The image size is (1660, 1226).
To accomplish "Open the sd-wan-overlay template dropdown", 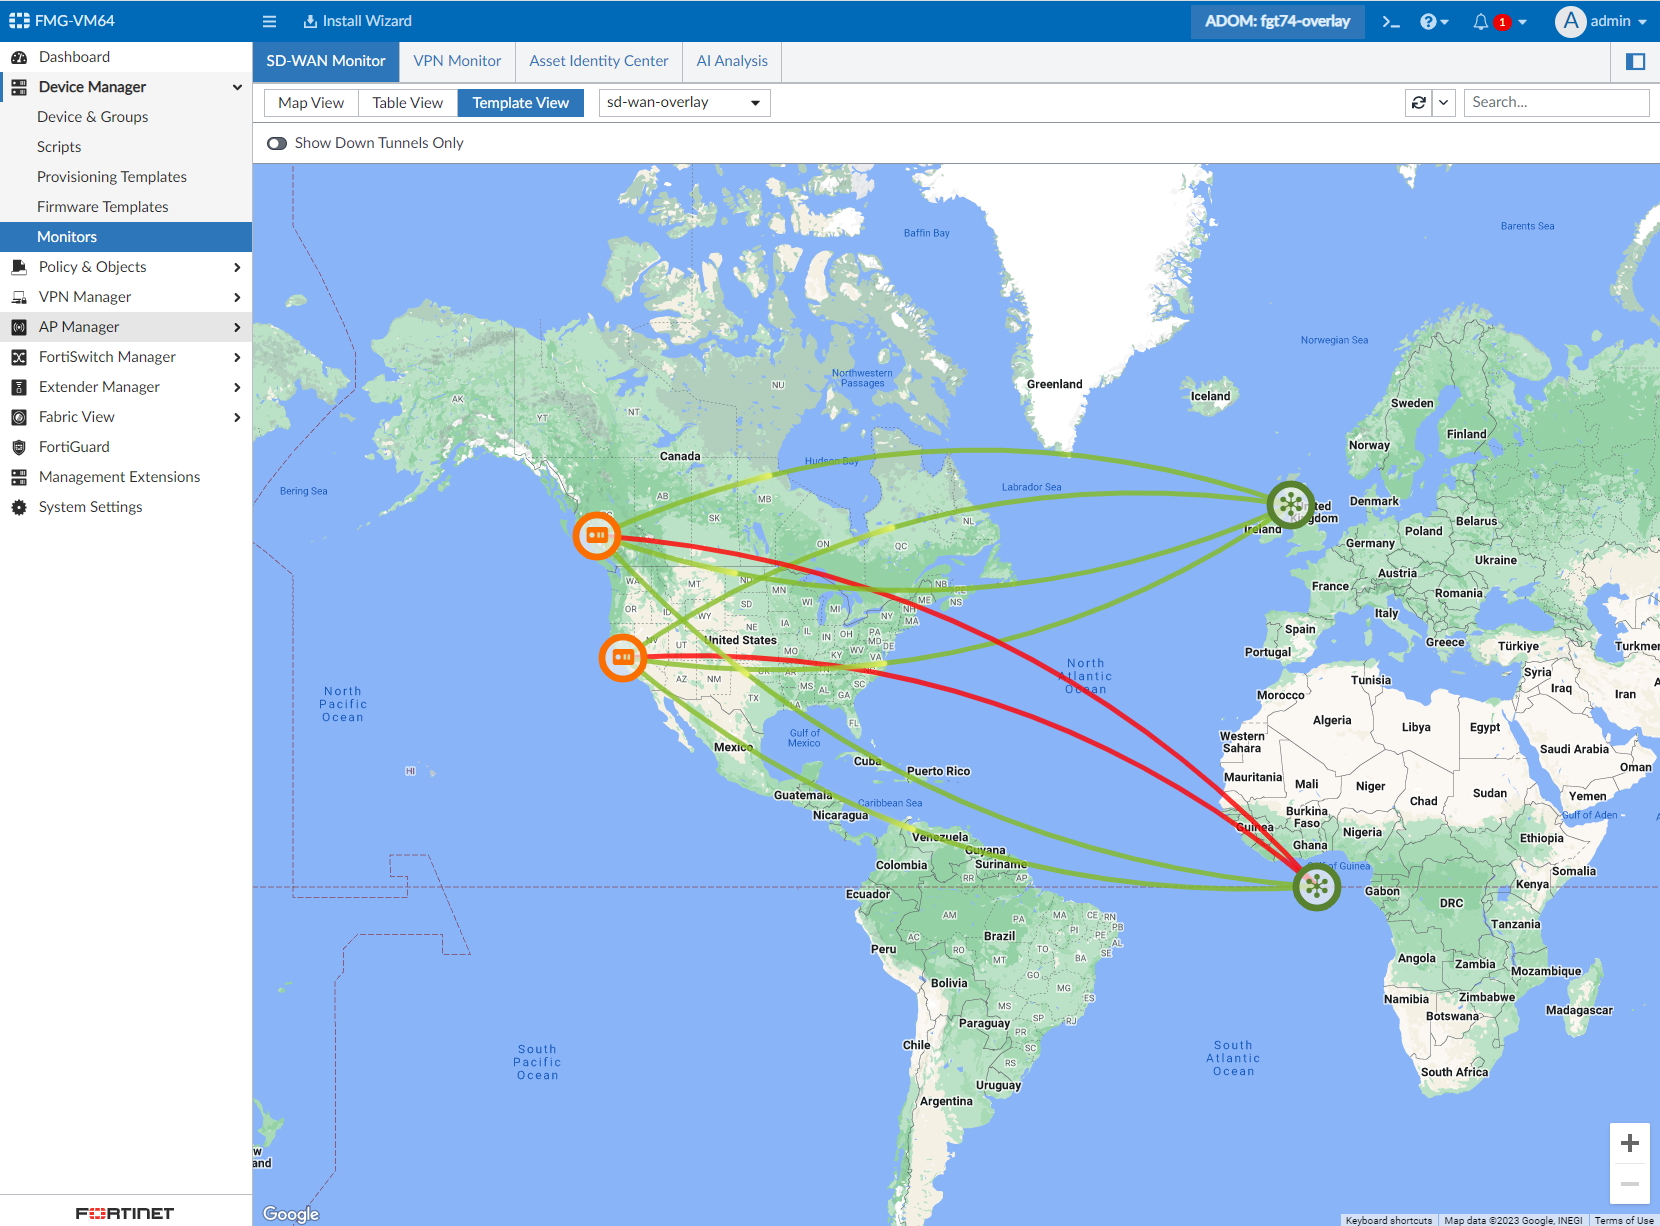I will pos(685,102).
